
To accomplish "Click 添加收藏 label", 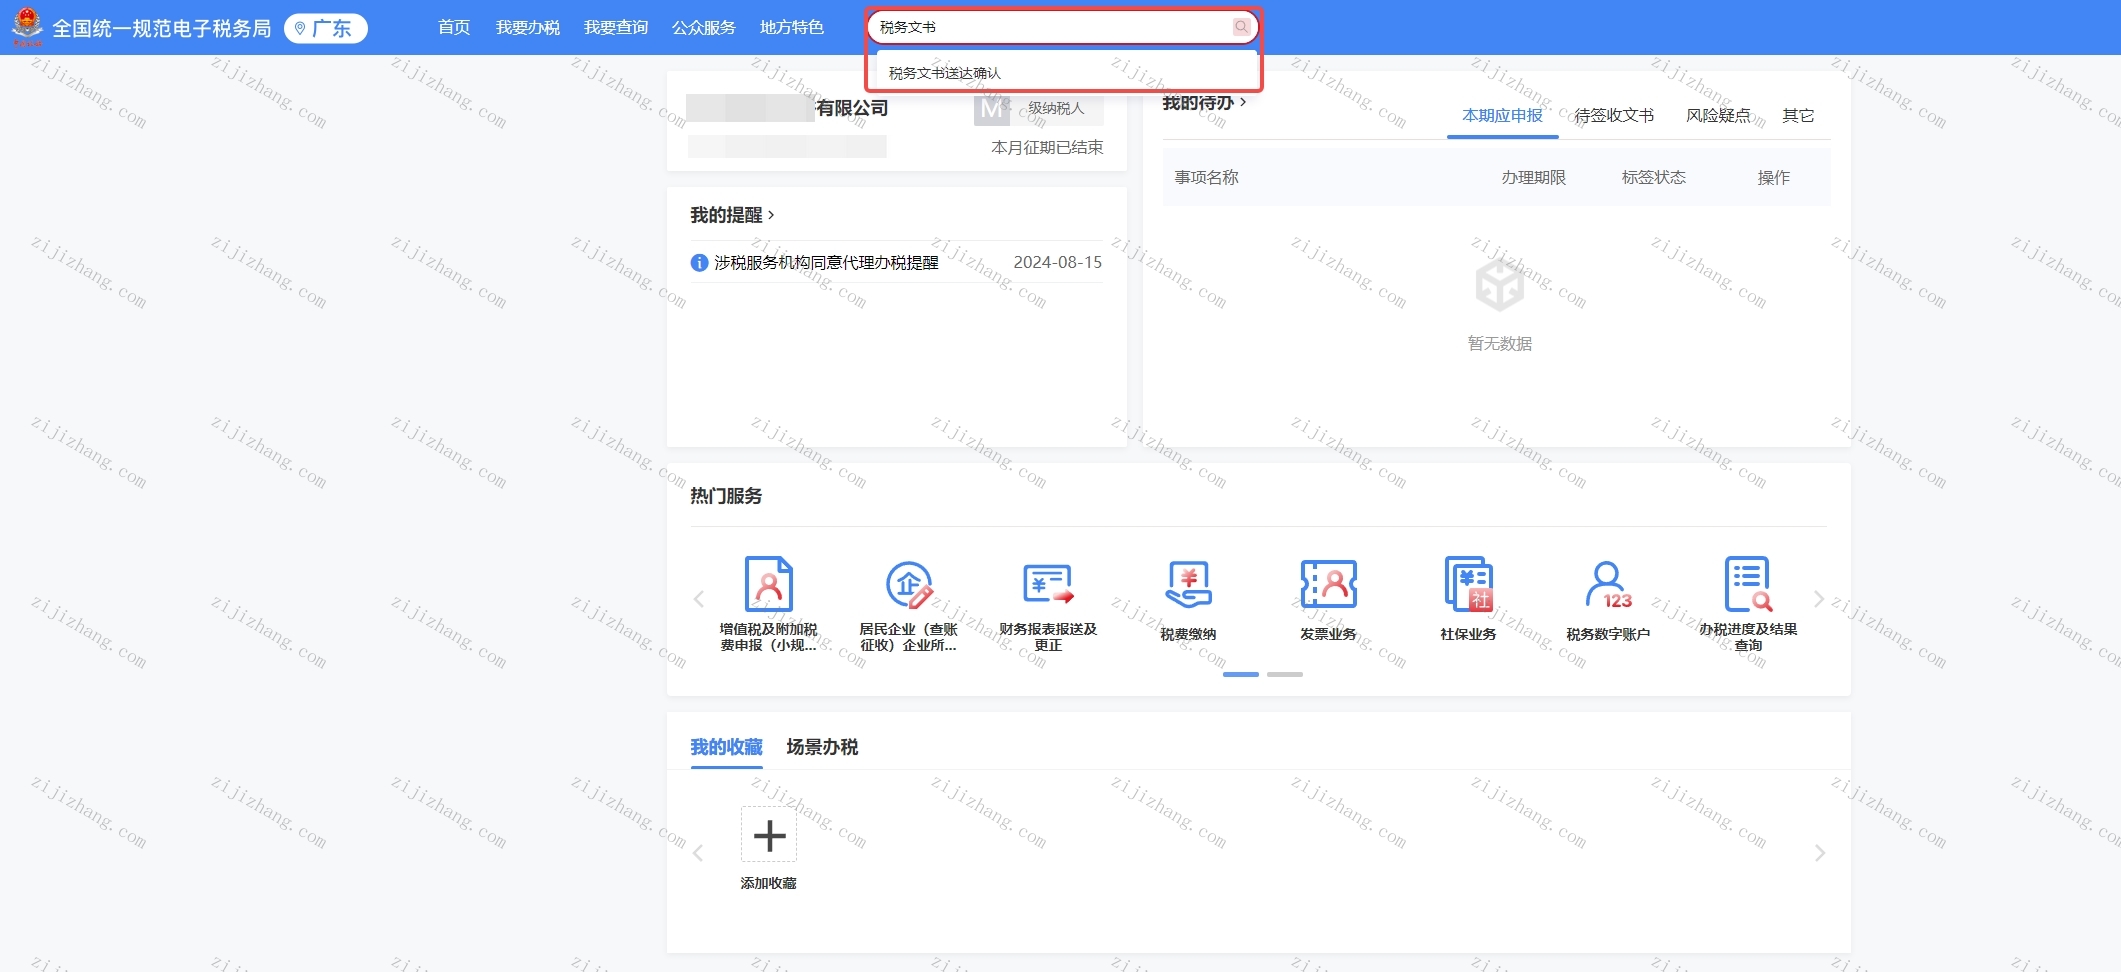I will coord(769,883).
